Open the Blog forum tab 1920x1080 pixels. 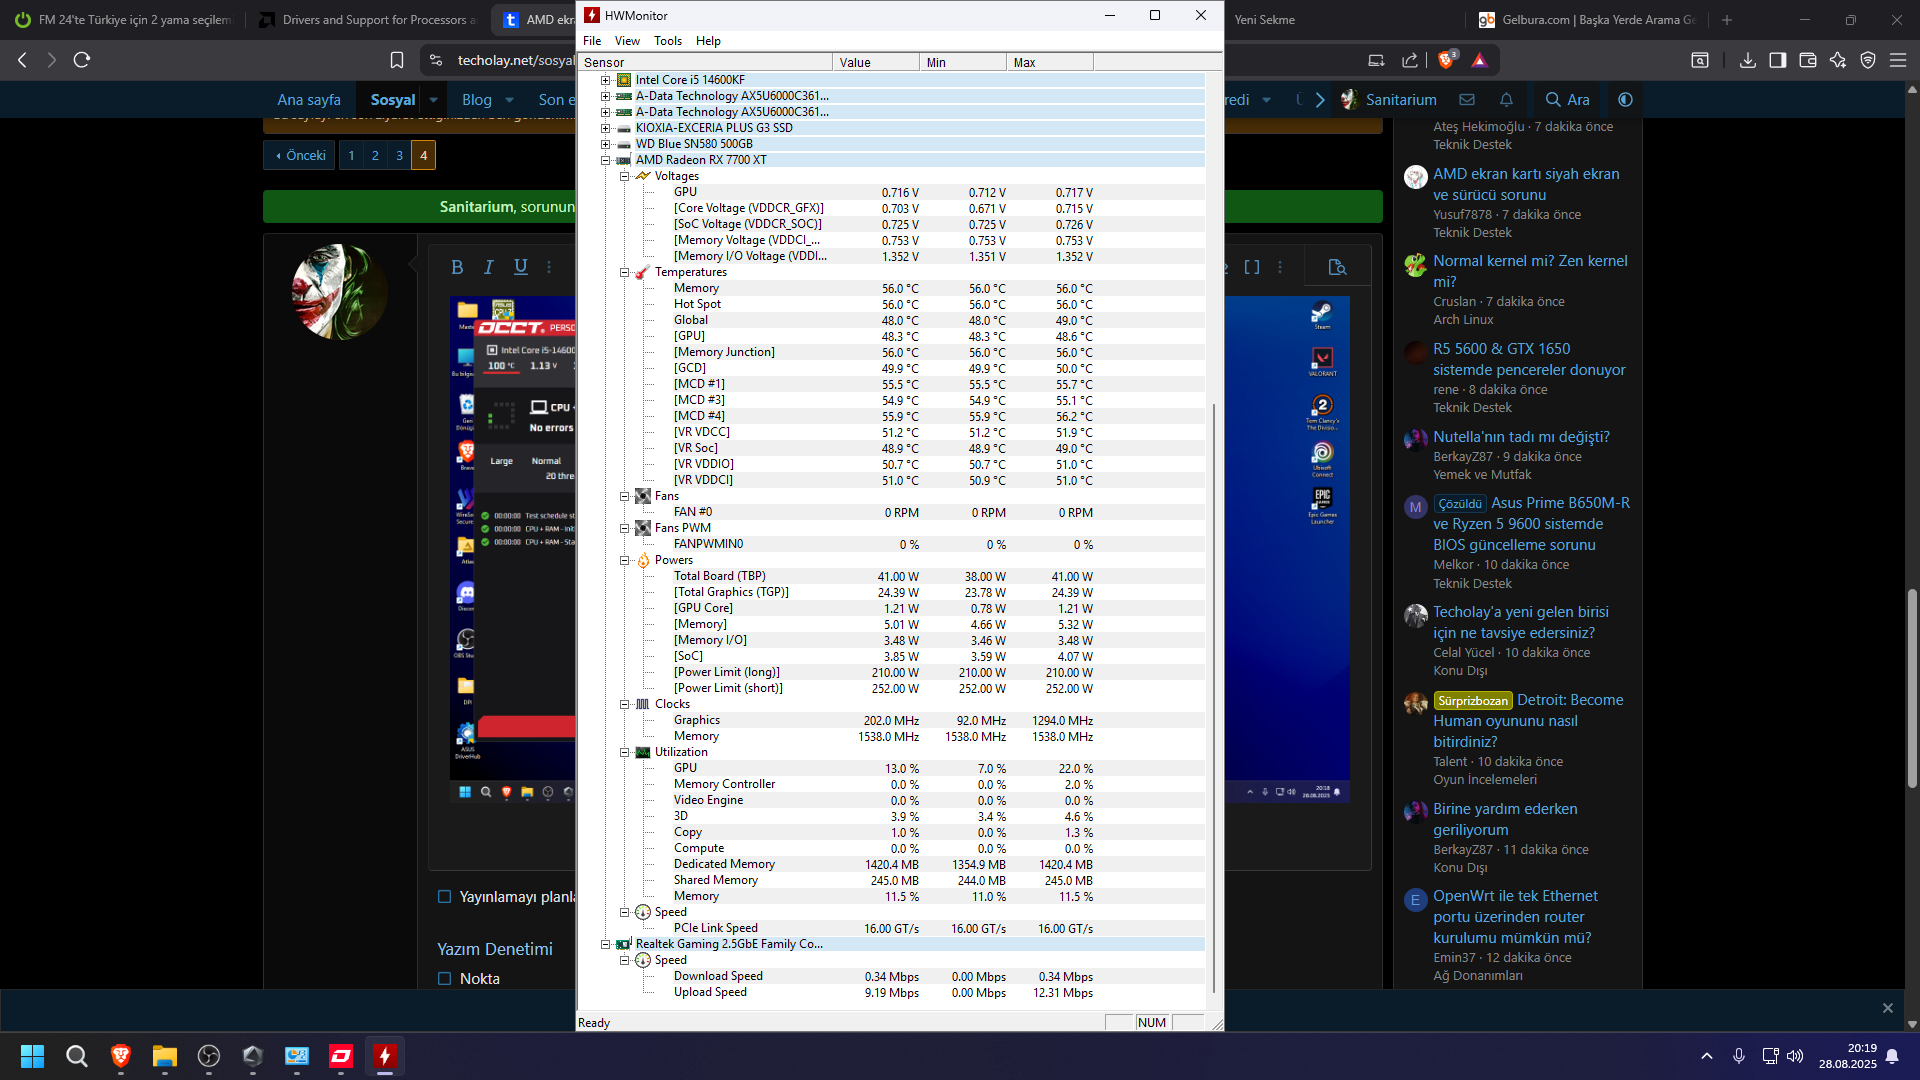477,100
